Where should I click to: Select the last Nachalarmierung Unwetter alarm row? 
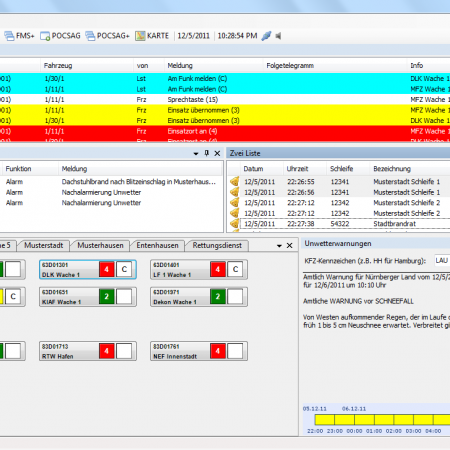coord(111,203)
